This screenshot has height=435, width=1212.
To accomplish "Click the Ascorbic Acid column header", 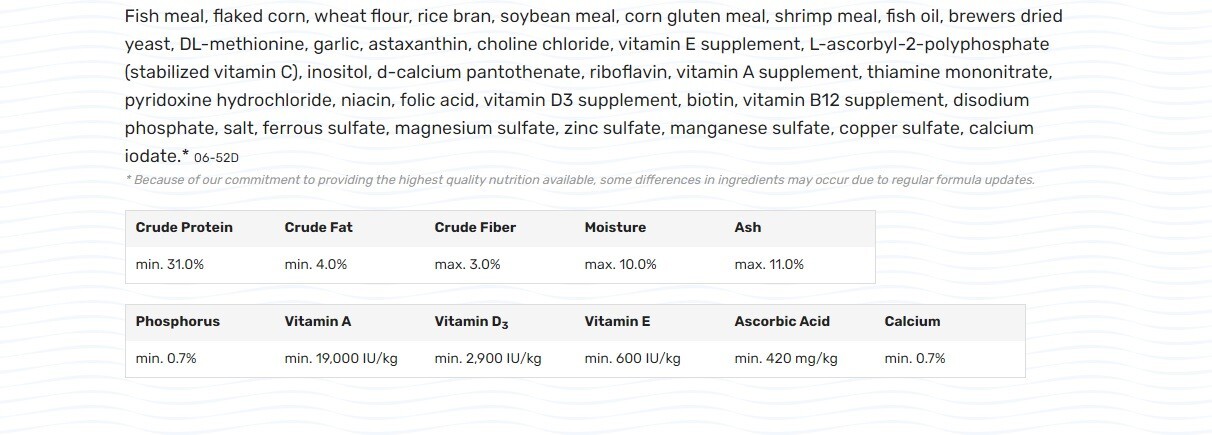I will (782, 321).
